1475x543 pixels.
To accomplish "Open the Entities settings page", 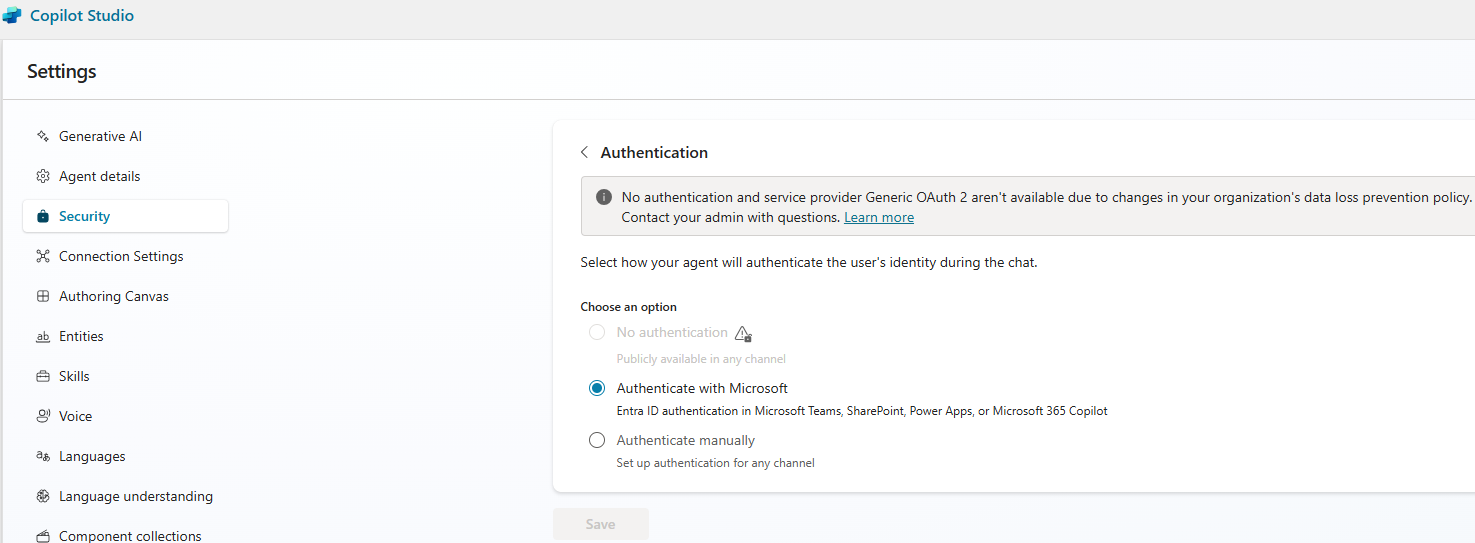I will [x=81, y=336].
